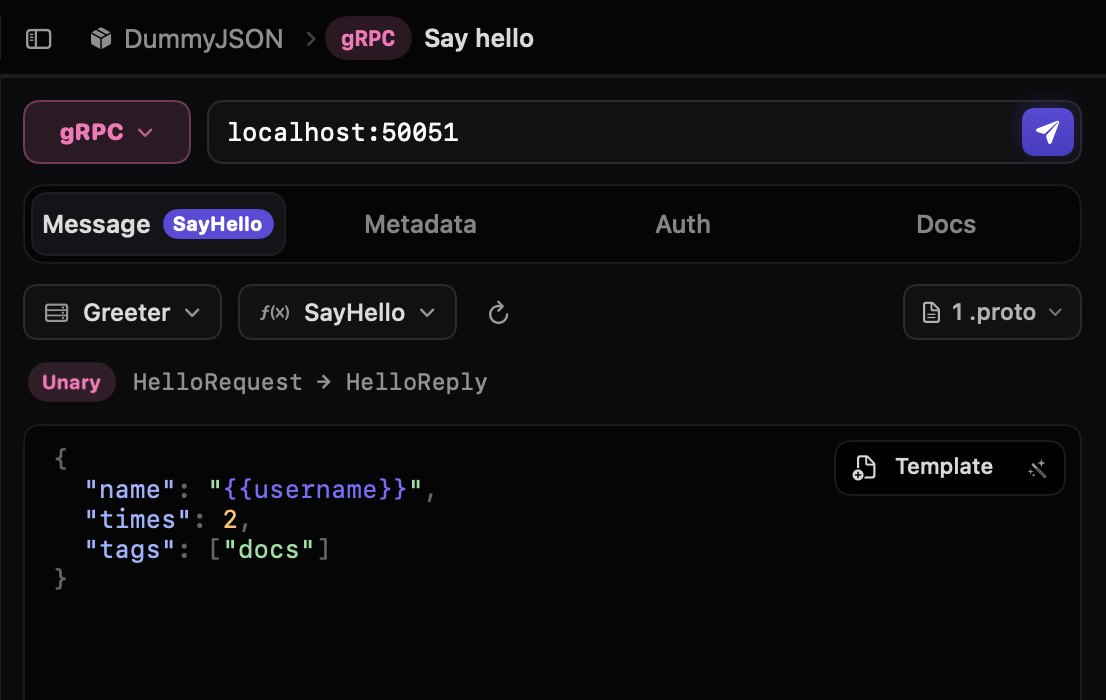Click the DummyJSON workspace cube icon

tap(101, 38)
